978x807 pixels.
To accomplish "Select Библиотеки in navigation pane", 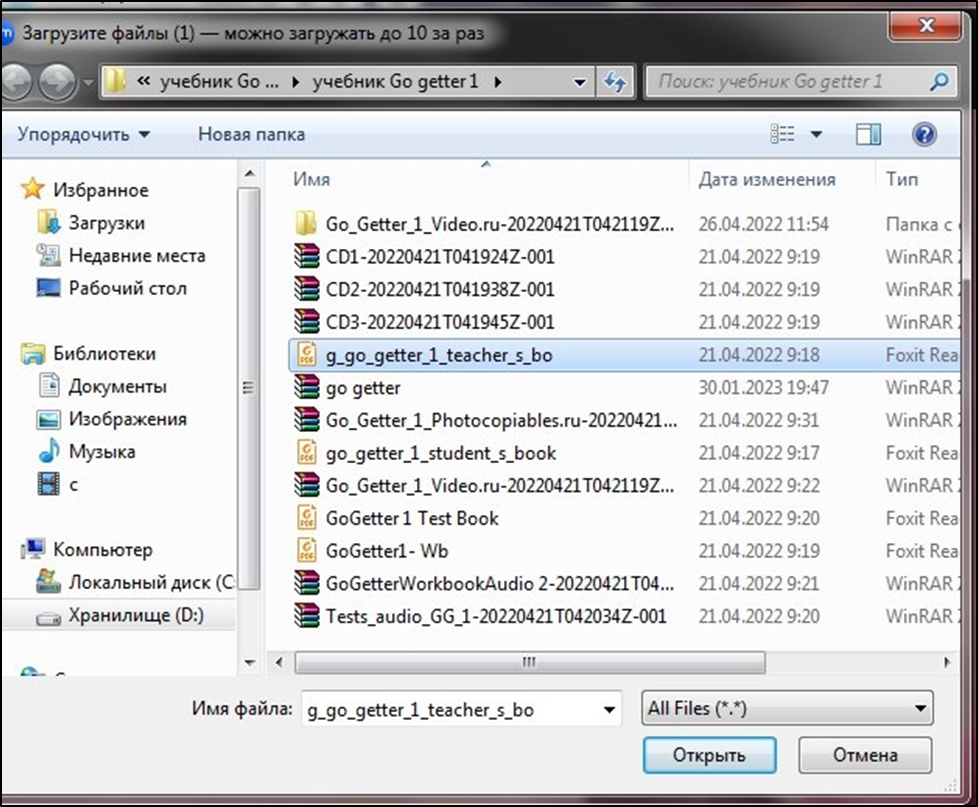I will point(89,354).
